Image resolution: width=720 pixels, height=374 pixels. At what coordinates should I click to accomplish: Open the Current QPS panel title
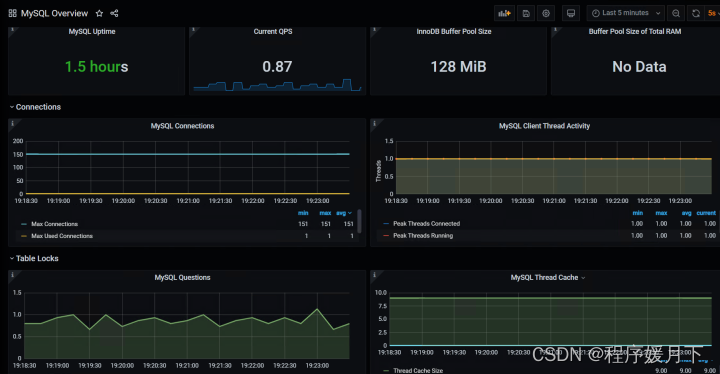273,32
